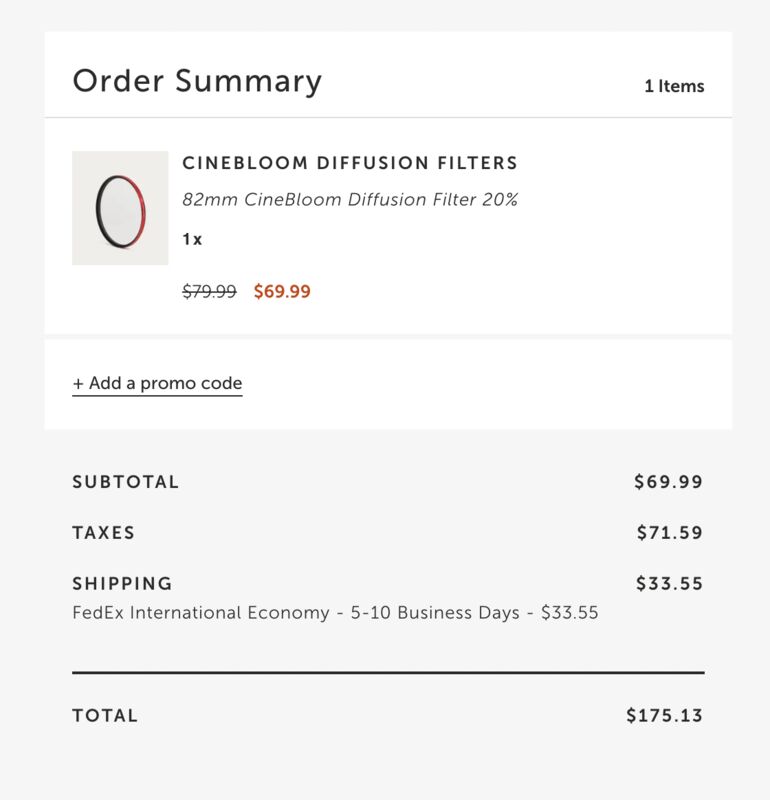The width and height of the screenshot is (770, 800).
Task: Click the subtotal amount $69.99
Action: [668, 482]
